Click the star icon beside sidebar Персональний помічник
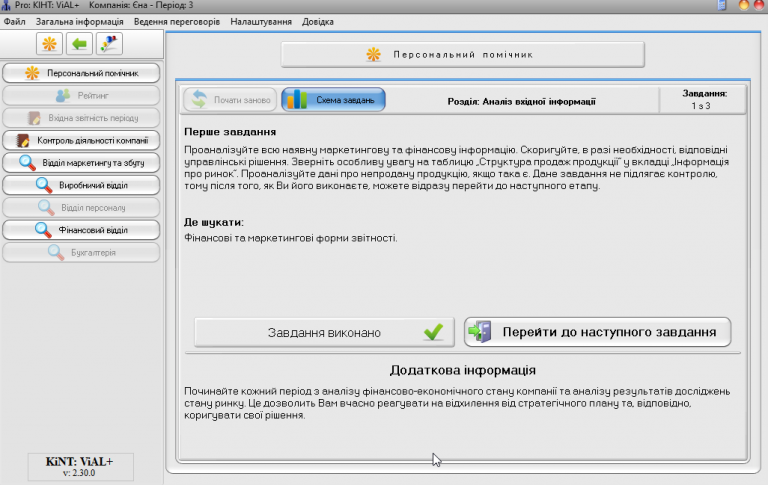Viewport: 768px width, 485px height. pyautogui.click(x=32, y=73)
